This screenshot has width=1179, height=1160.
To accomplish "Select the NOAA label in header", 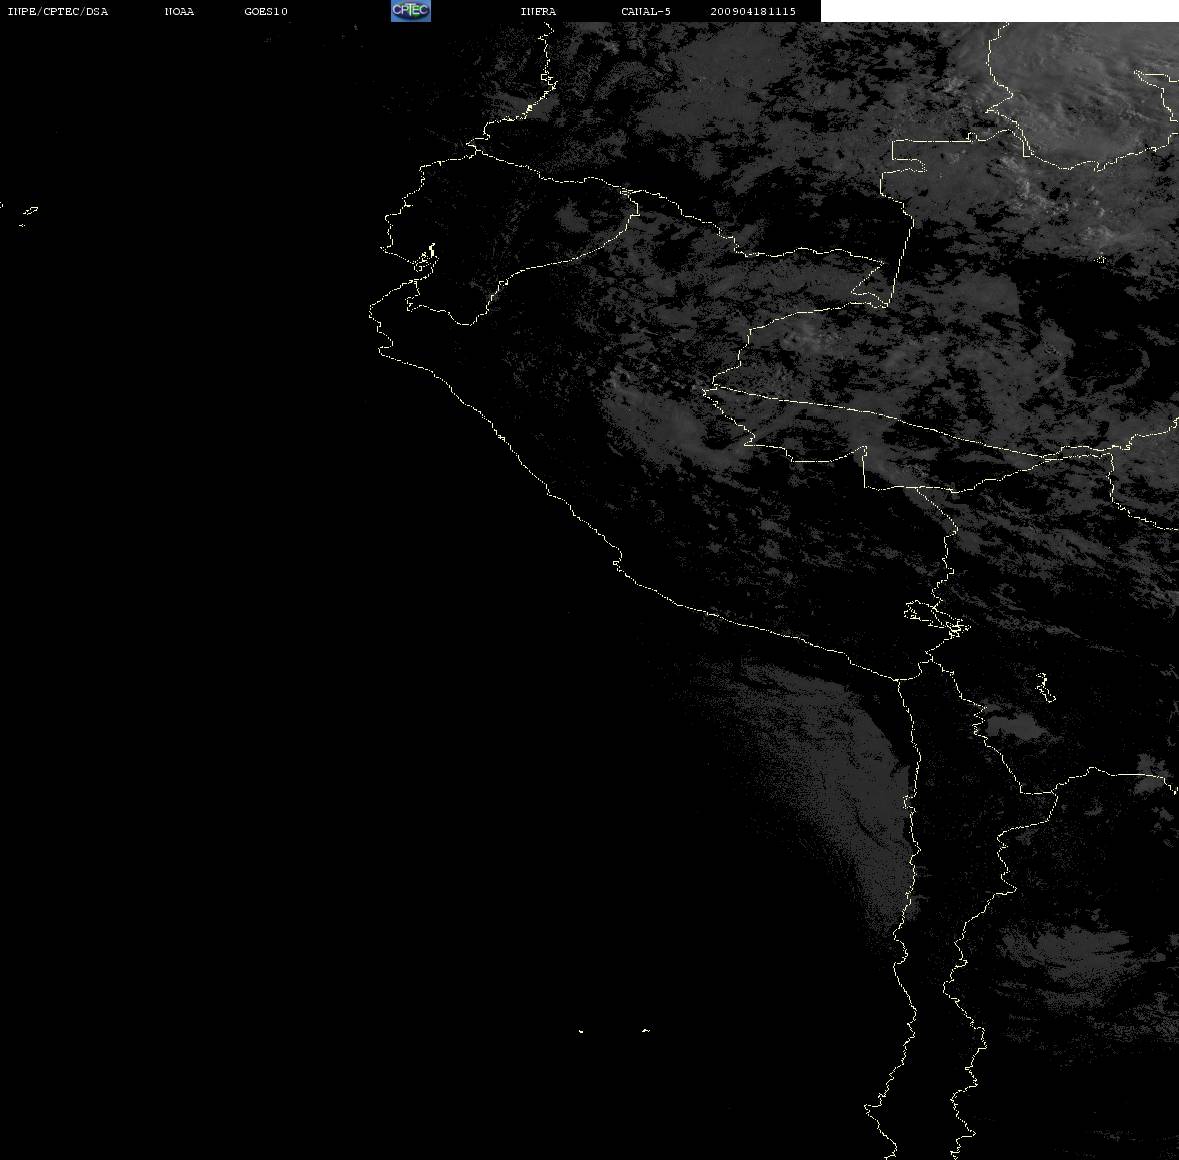I will (x=179, y=11).
